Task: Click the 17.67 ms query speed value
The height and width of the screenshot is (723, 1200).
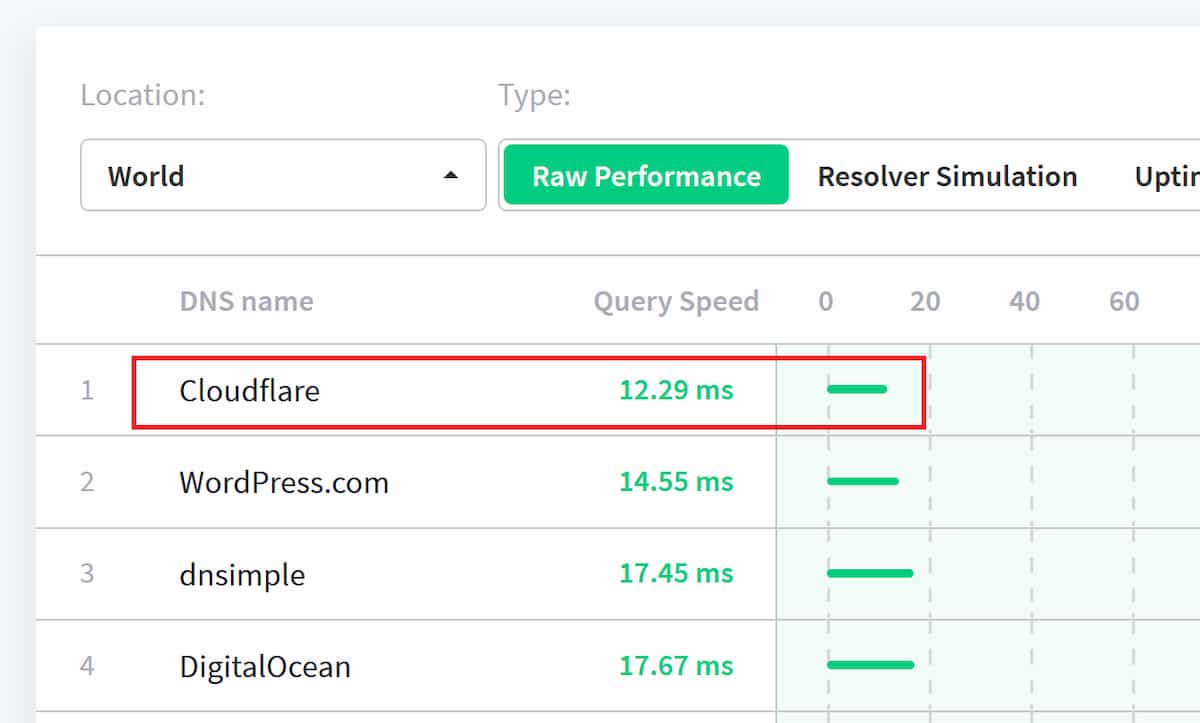Action: coord(676,666)
